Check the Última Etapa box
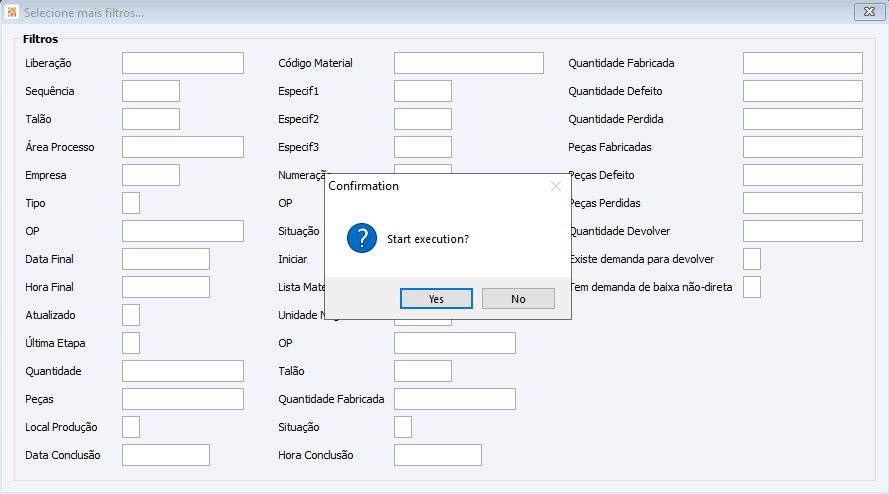The image size is (889, 494). click(x=131, y=343)
